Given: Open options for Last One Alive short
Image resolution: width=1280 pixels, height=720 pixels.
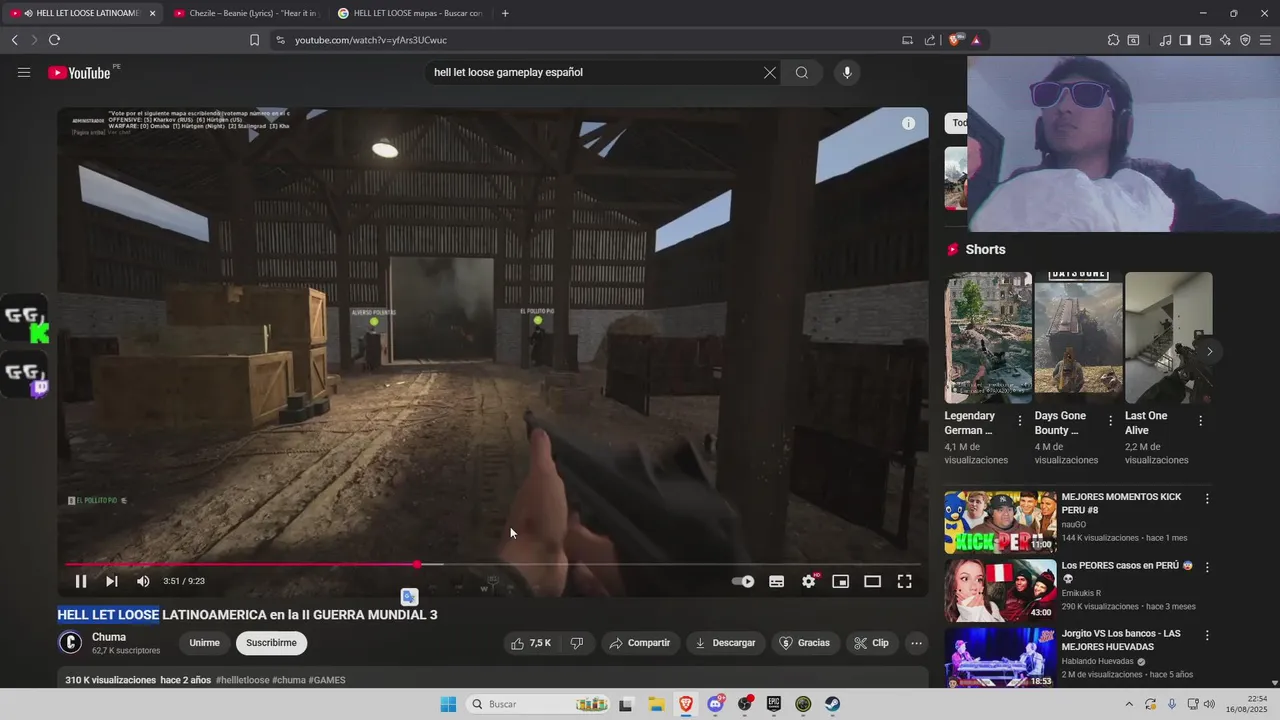Looking at the screenshot, I should pyautogui.click(x=1200, y=421).
